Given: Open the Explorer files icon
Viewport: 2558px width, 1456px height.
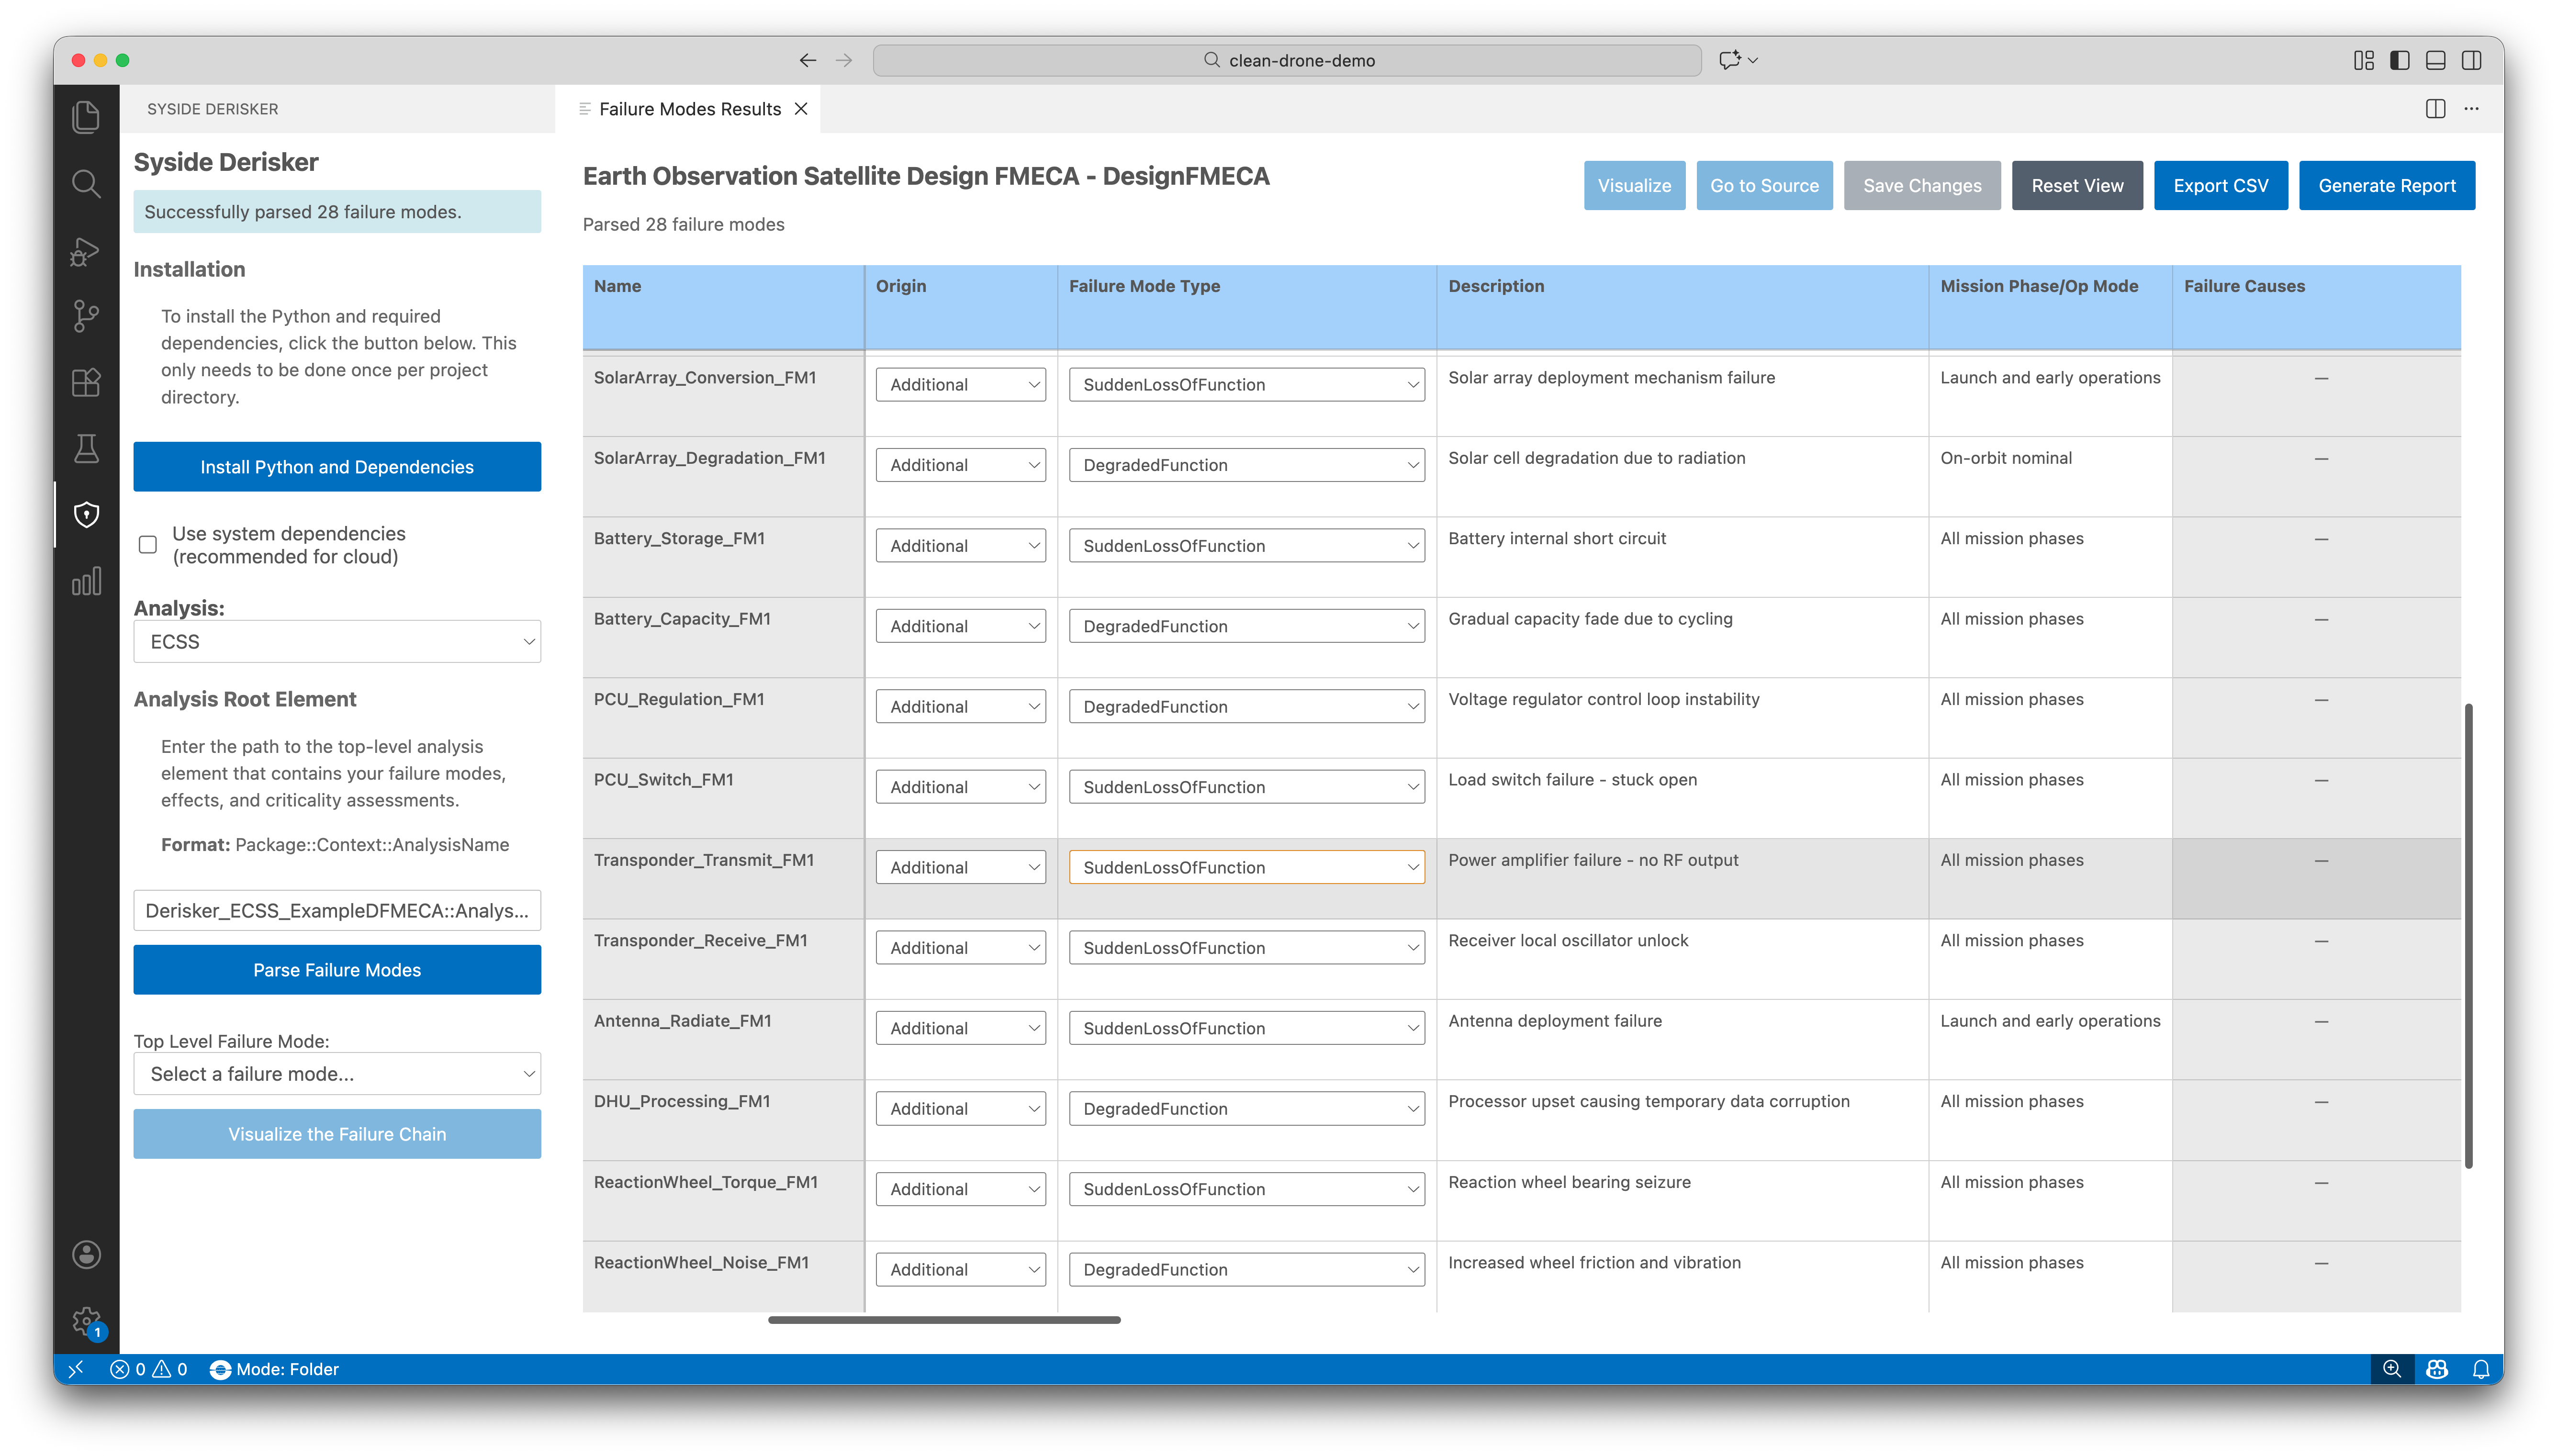Looking at the screenshot, I should [86, 117].
